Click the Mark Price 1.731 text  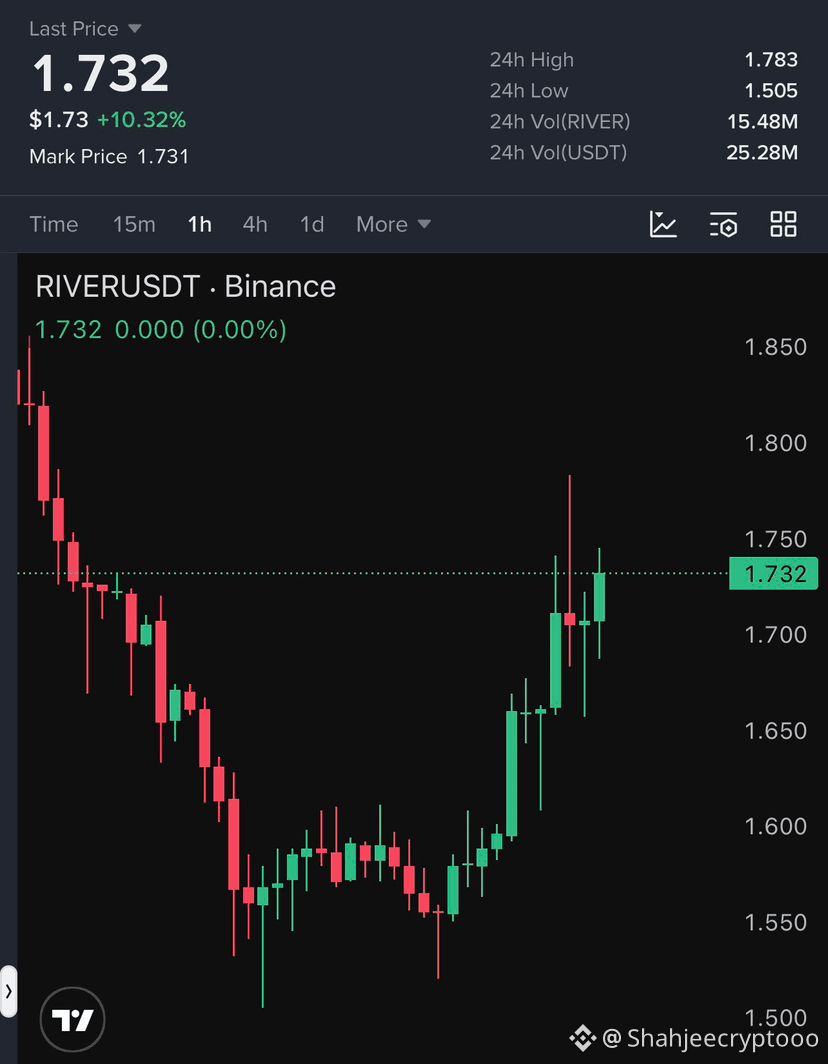[109, 157]
